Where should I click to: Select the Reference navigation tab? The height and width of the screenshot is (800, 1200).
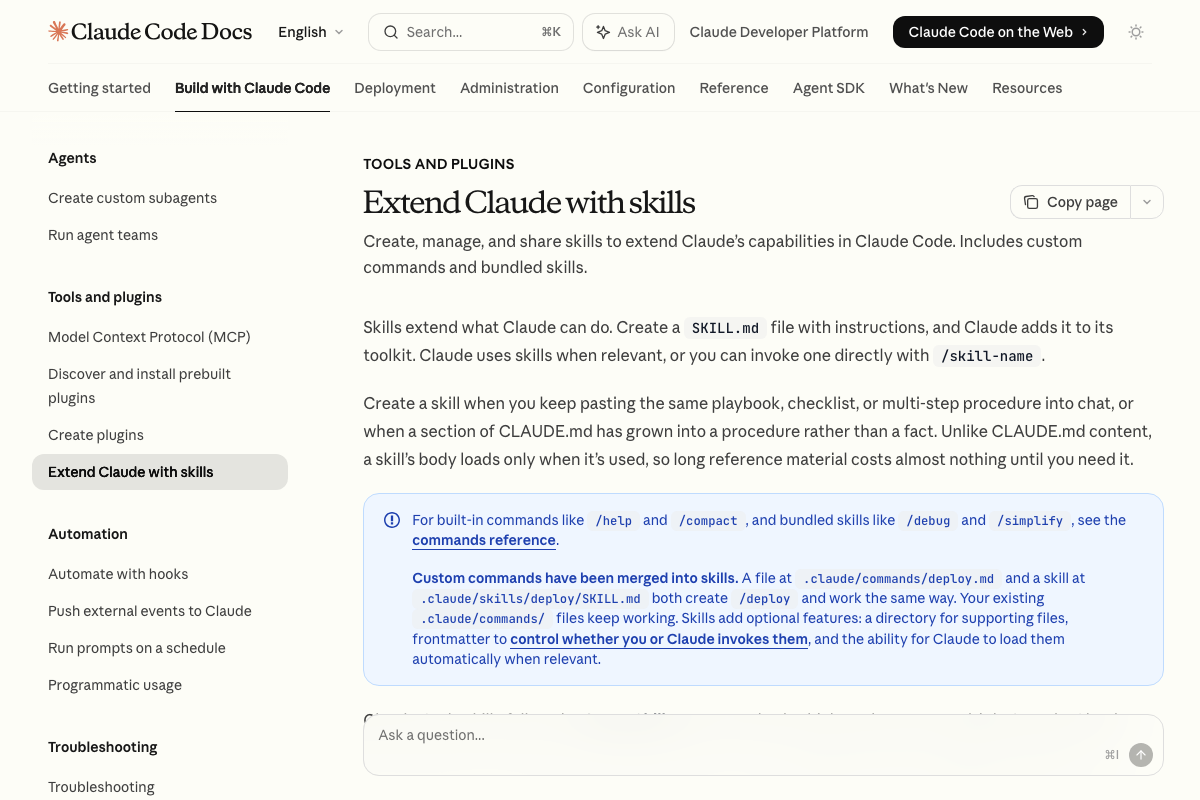pos(734,88)
